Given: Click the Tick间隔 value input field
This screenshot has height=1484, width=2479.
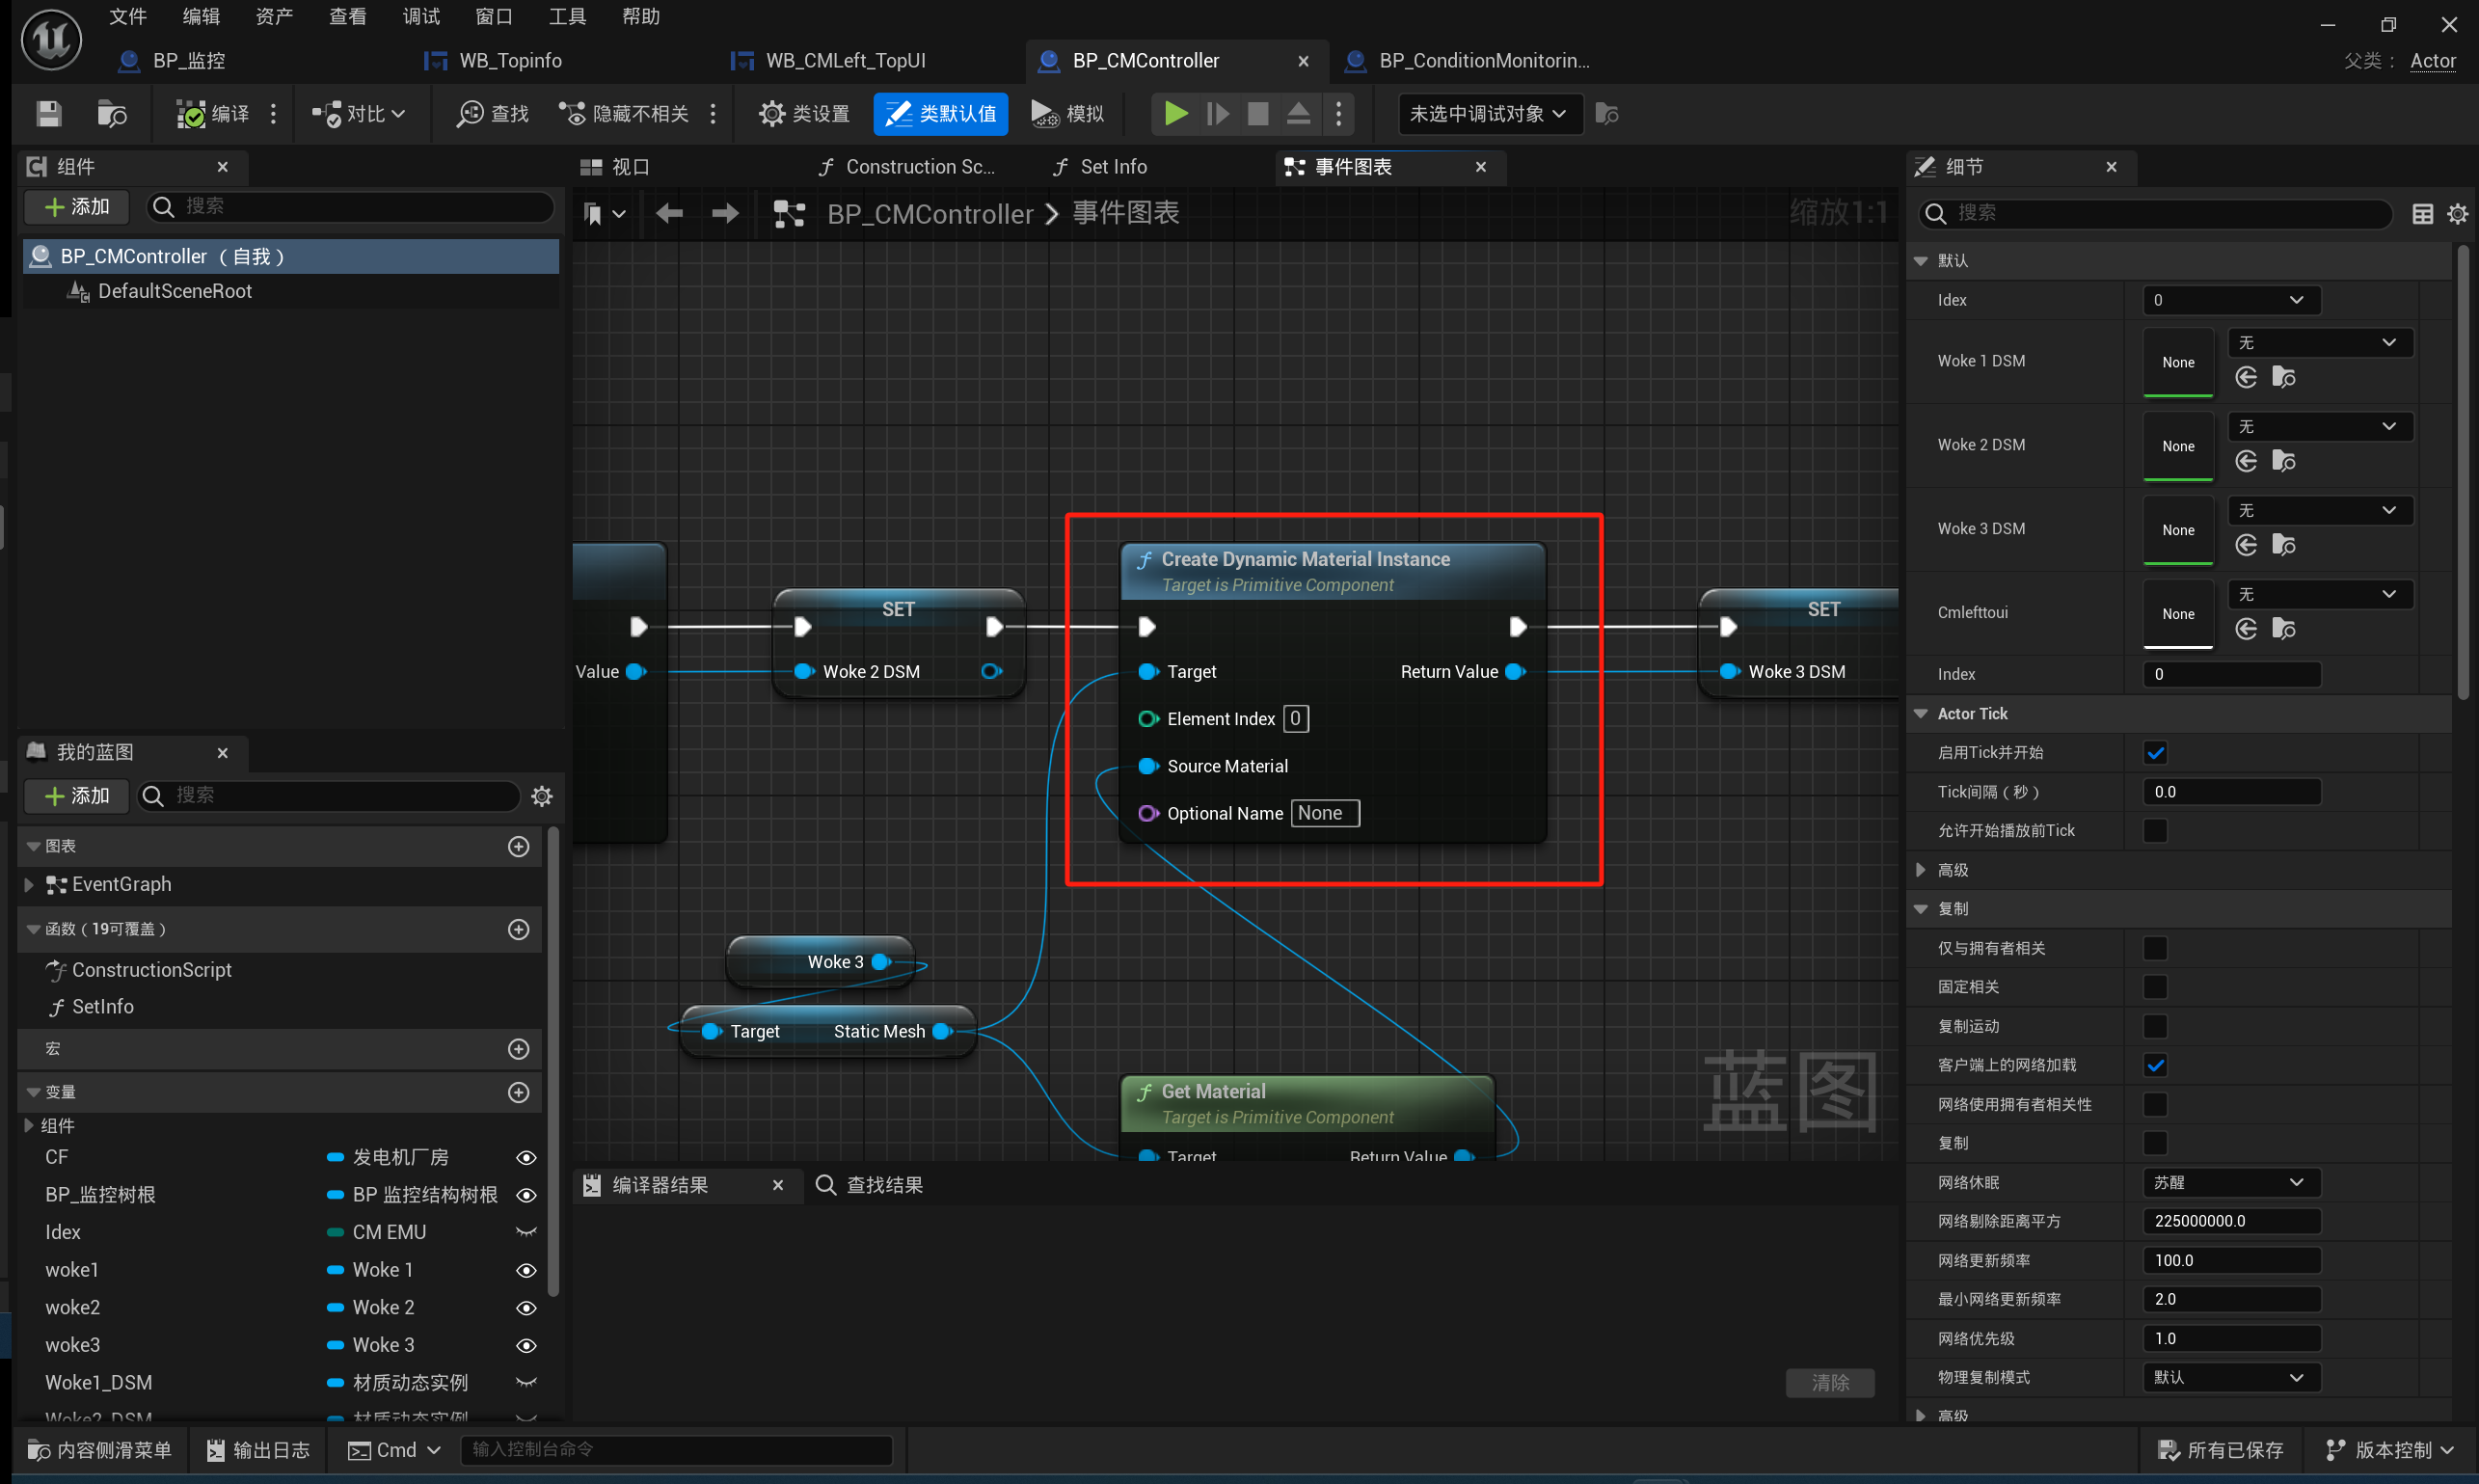Looking at the screenshot, I should tap(2230, 792).
